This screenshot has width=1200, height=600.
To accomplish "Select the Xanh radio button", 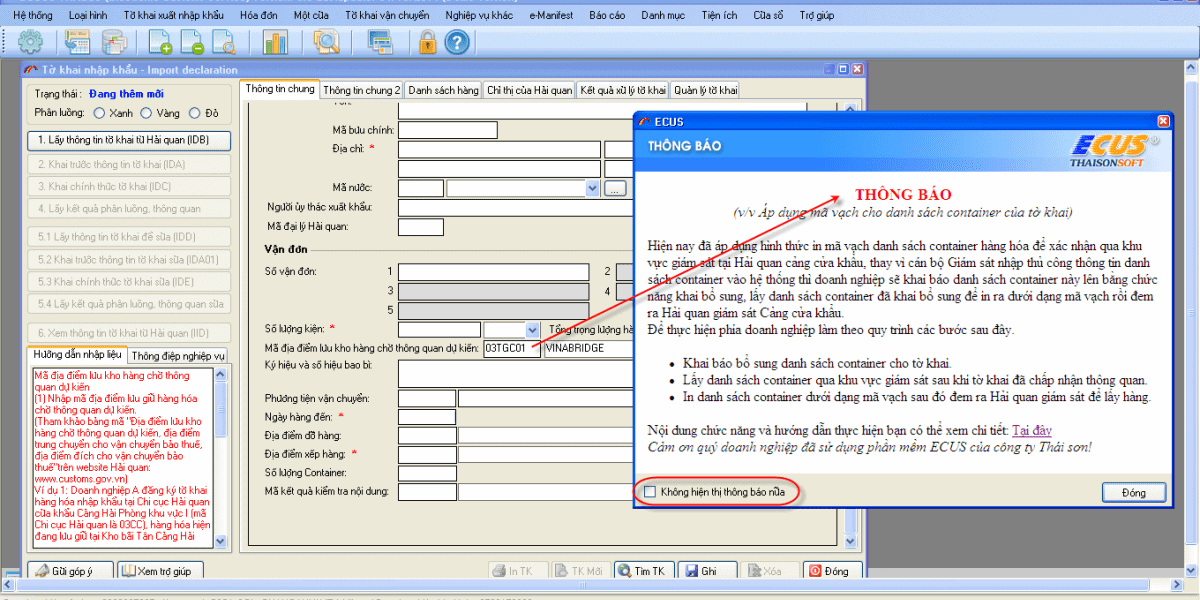I will 98,113.
